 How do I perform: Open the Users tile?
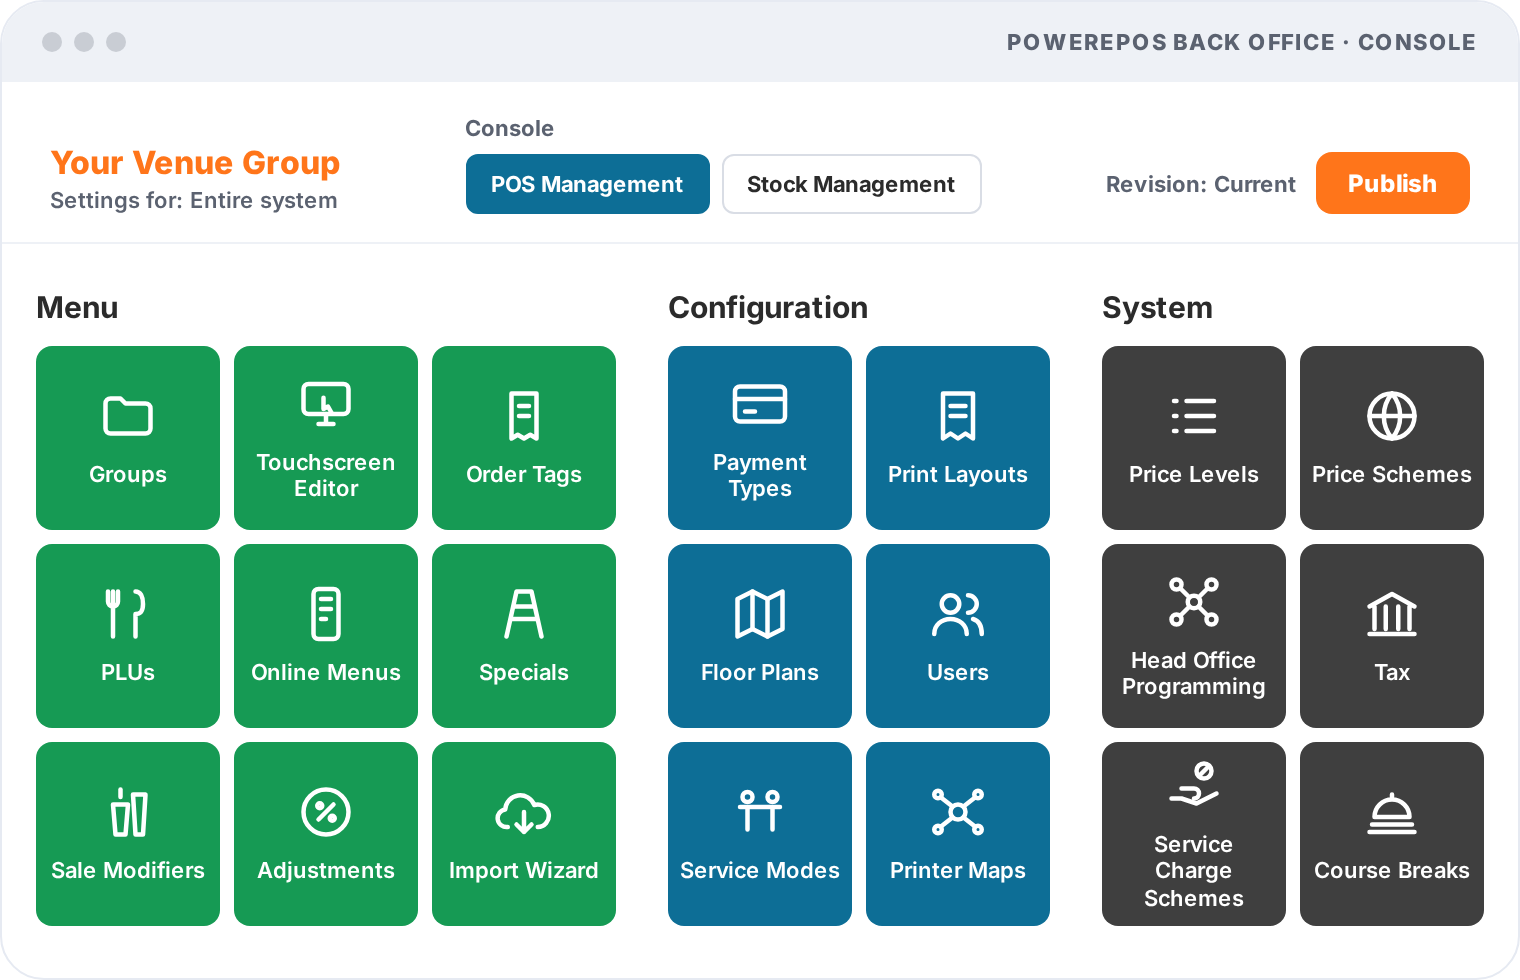958,636
